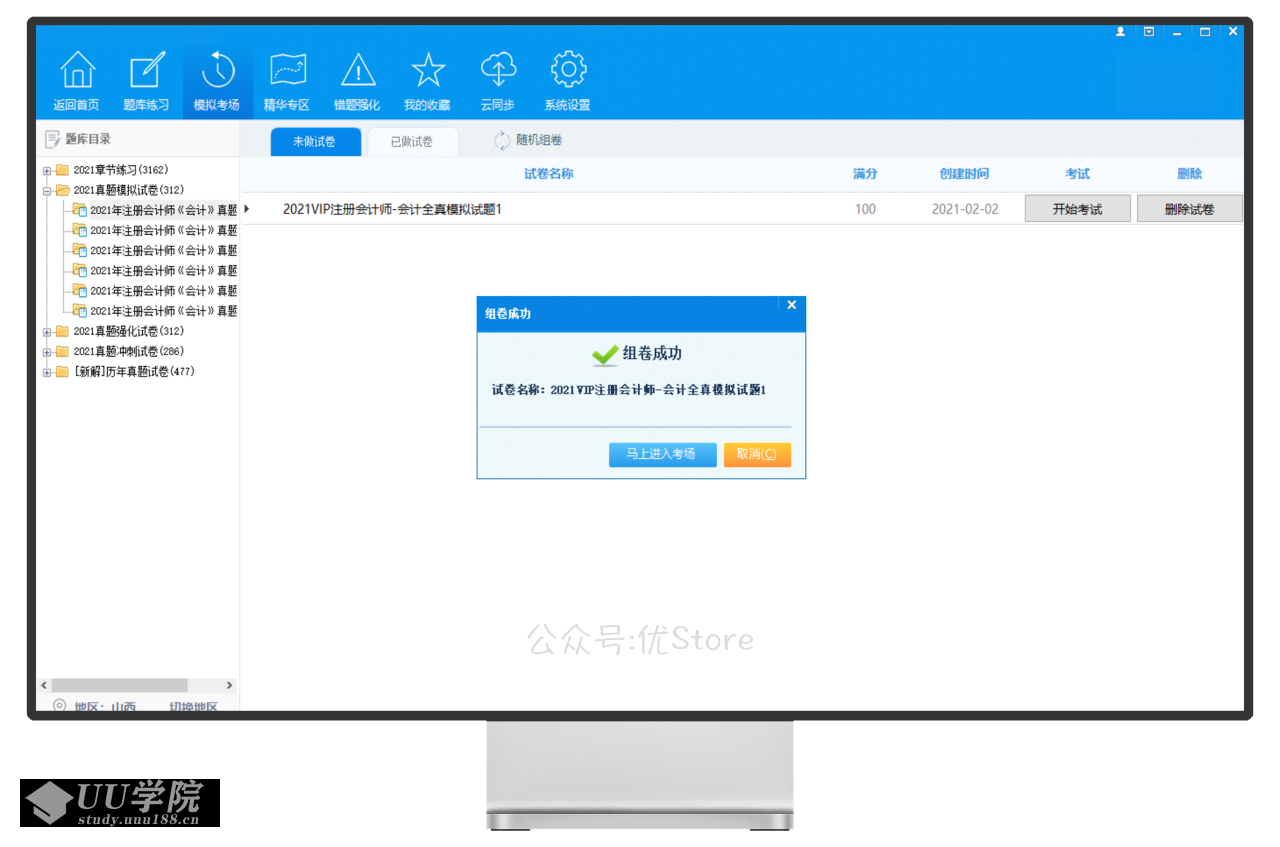Click the folder icon of [新解]历年真题试卷
Image resolution: width=1280 pixels, height=847 pixels.
click(x=62, y=371)
